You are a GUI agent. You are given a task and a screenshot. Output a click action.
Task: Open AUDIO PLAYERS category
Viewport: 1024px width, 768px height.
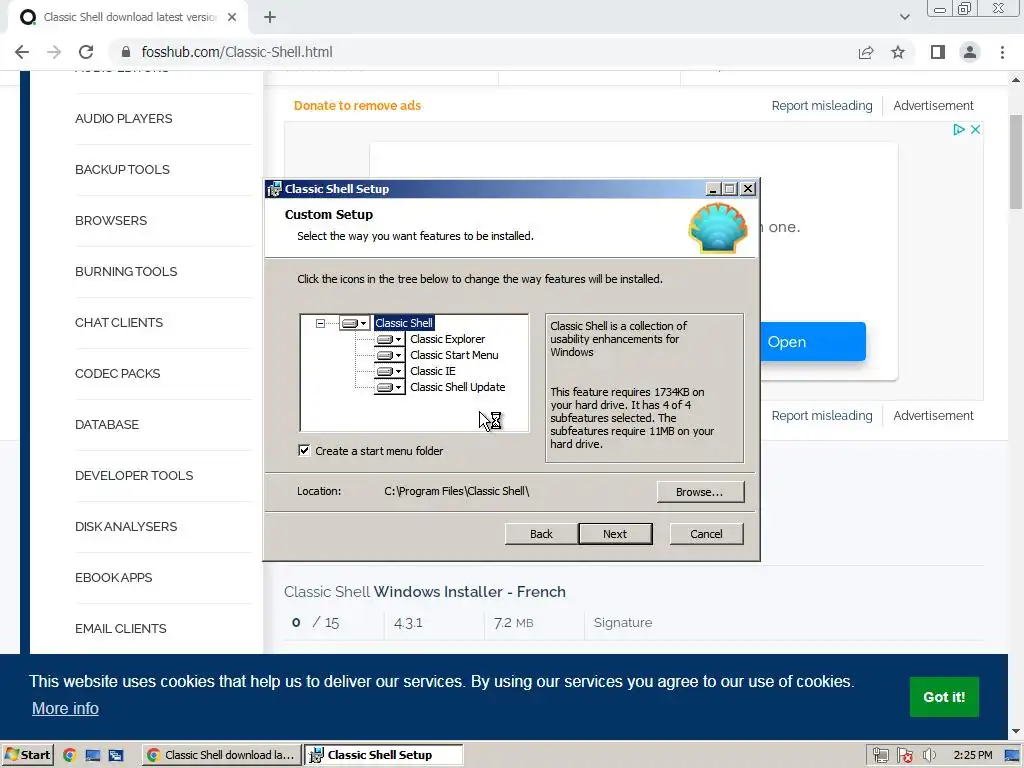[123, 119]
